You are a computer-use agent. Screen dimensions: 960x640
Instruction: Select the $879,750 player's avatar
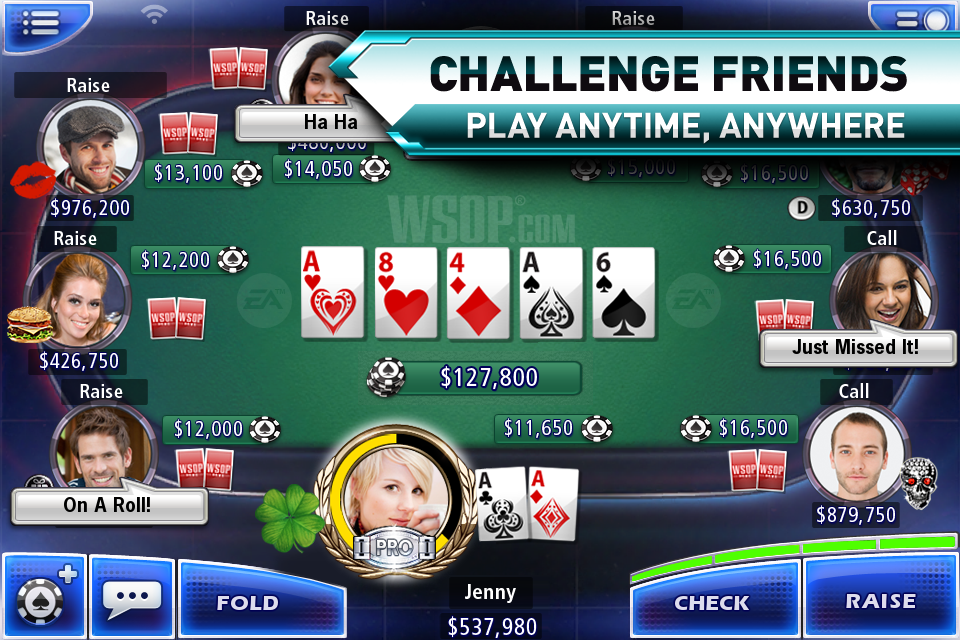[857, 455]
